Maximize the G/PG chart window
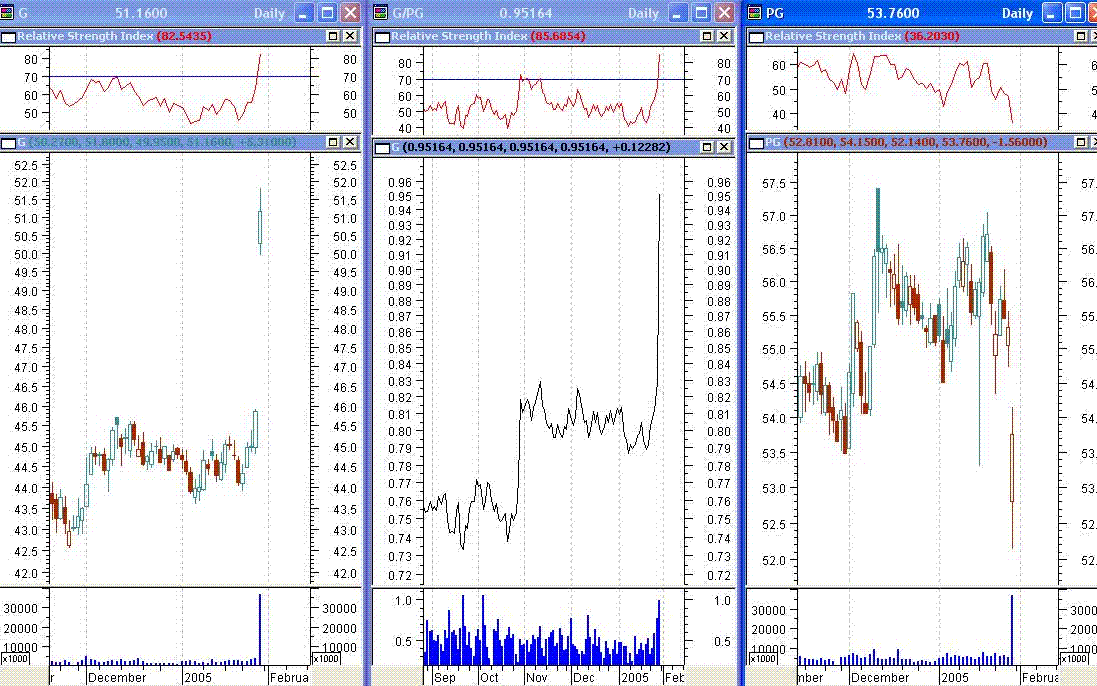The width and height of the screenshot is (1097, 686). 701,13
